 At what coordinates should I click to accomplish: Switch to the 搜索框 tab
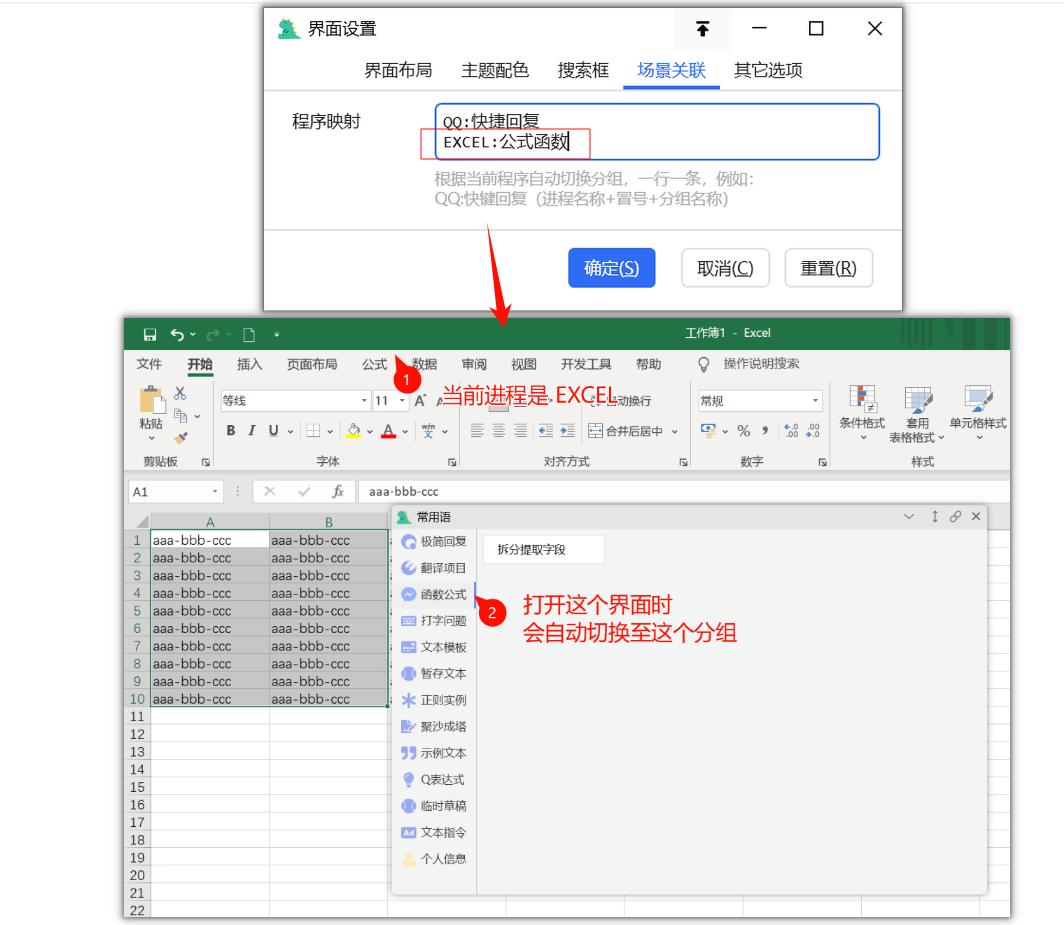coord(583,70)
